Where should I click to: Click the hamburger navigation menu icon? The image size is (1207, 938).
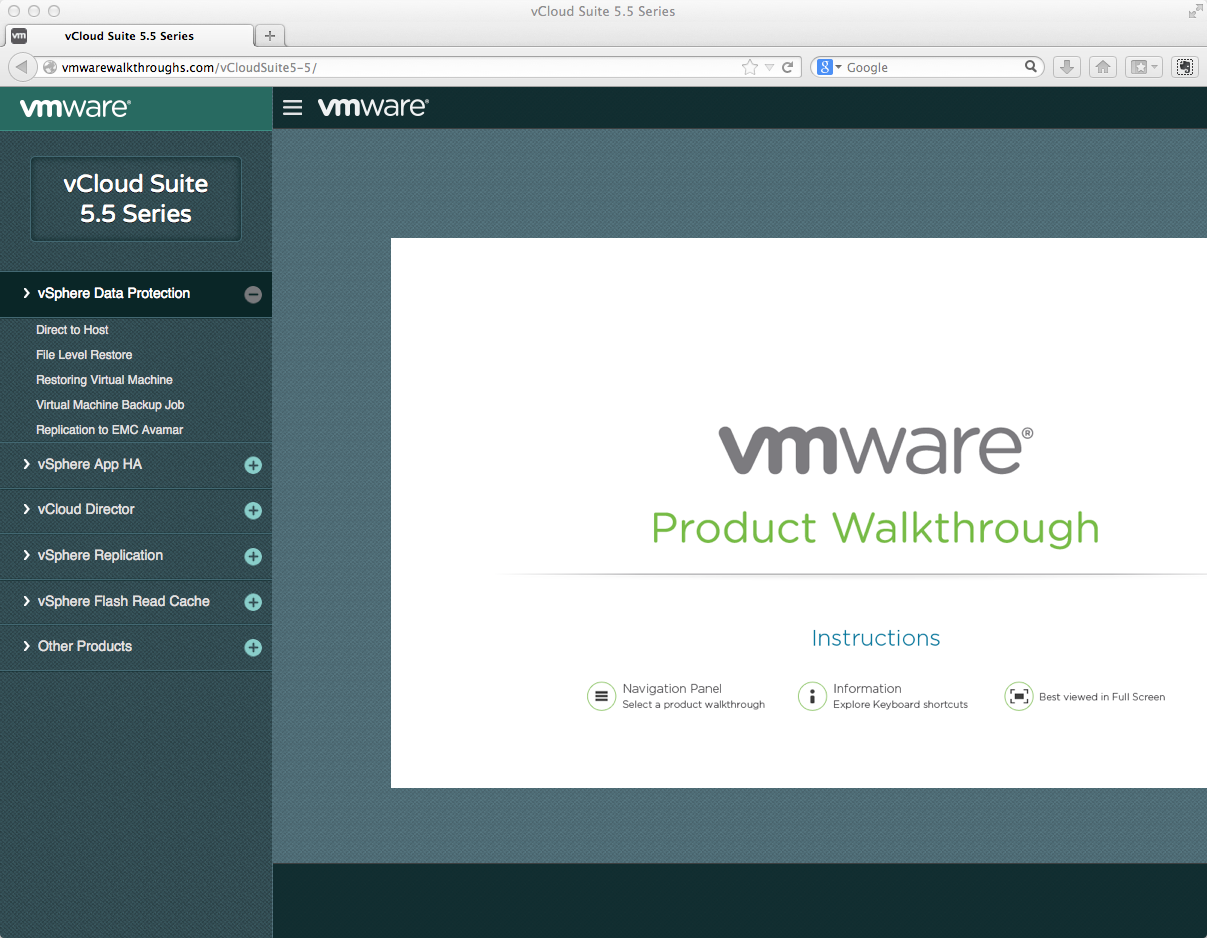292,107
